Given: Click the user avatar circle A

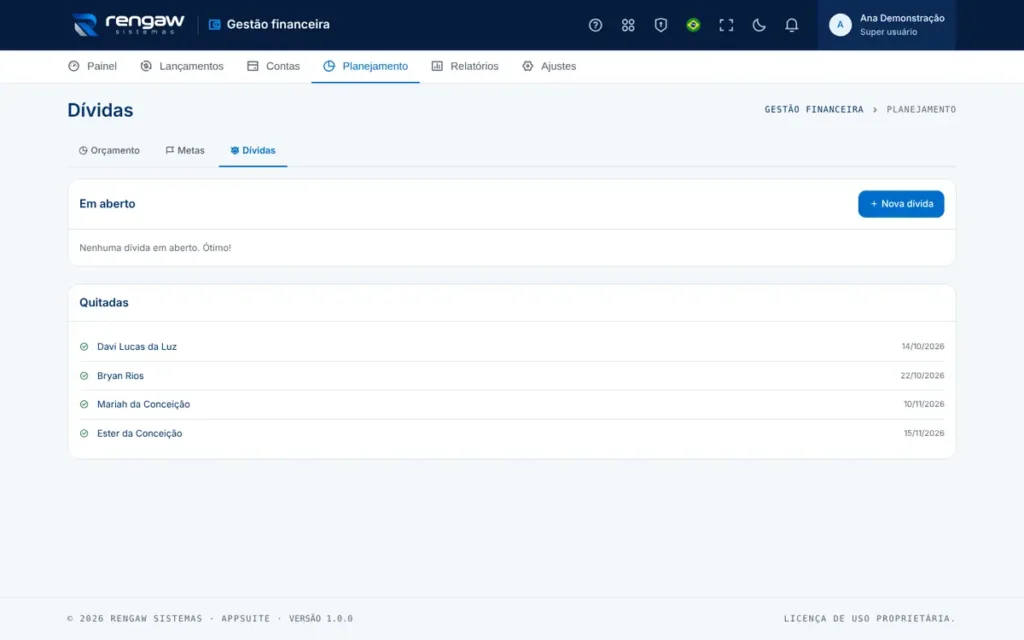Looking at the screenshot, I should [x=840, y=25].
